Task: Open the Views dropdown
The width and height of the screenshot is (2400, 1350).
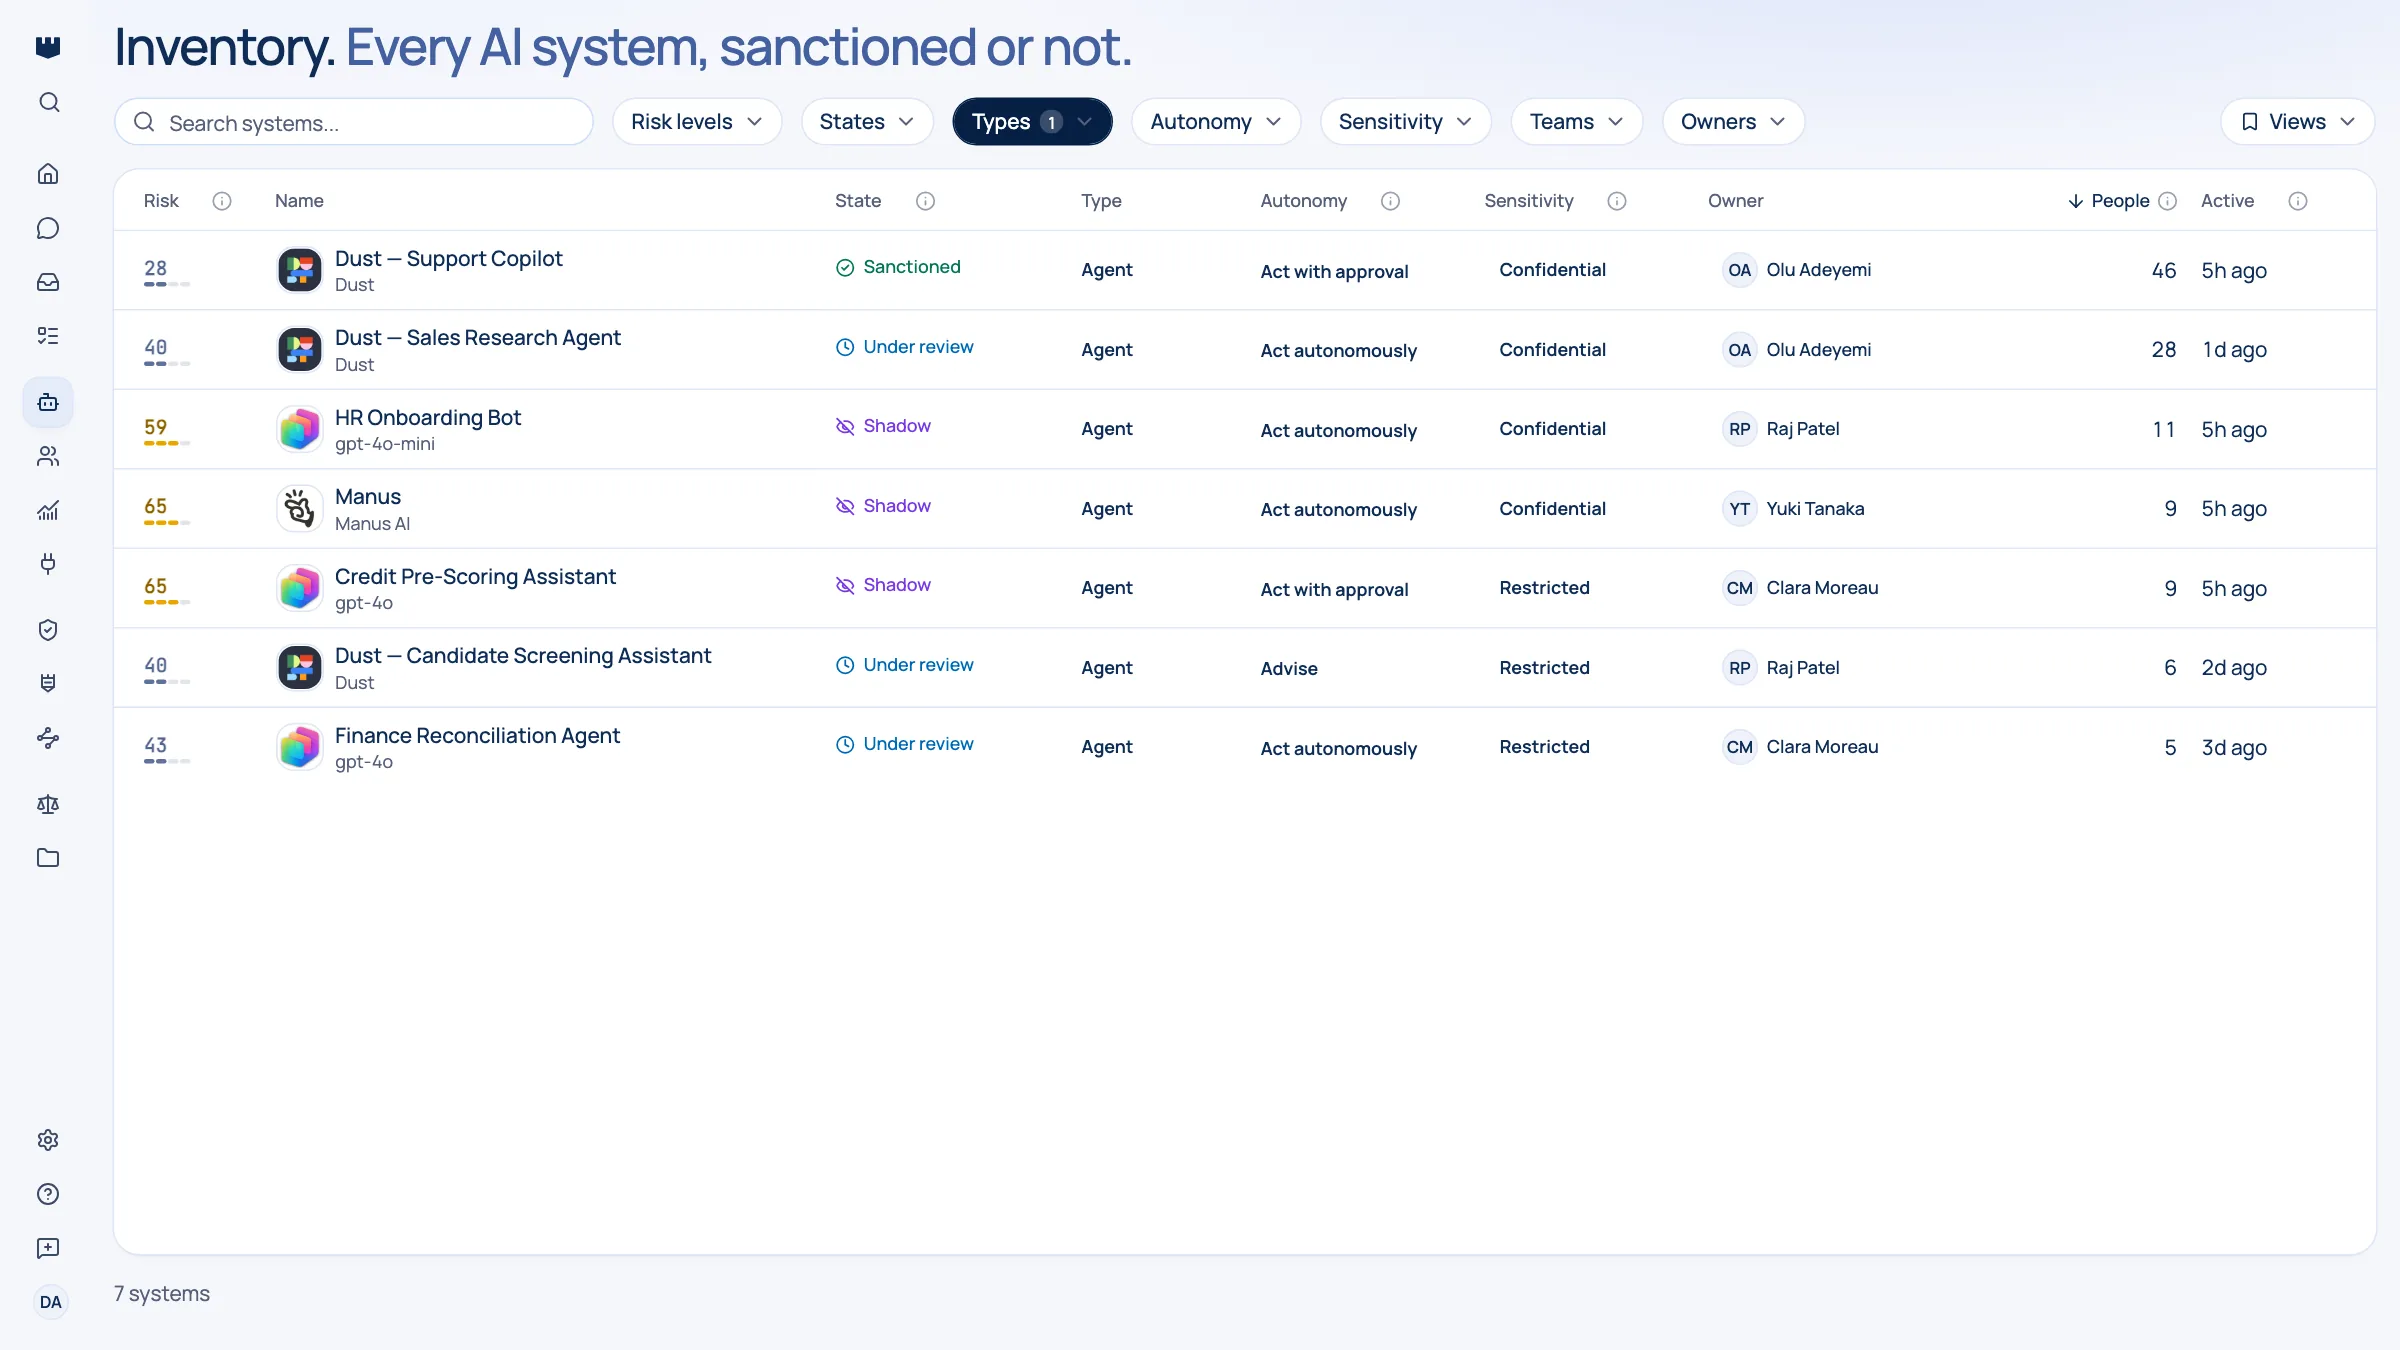Action: coord(2297,122)
